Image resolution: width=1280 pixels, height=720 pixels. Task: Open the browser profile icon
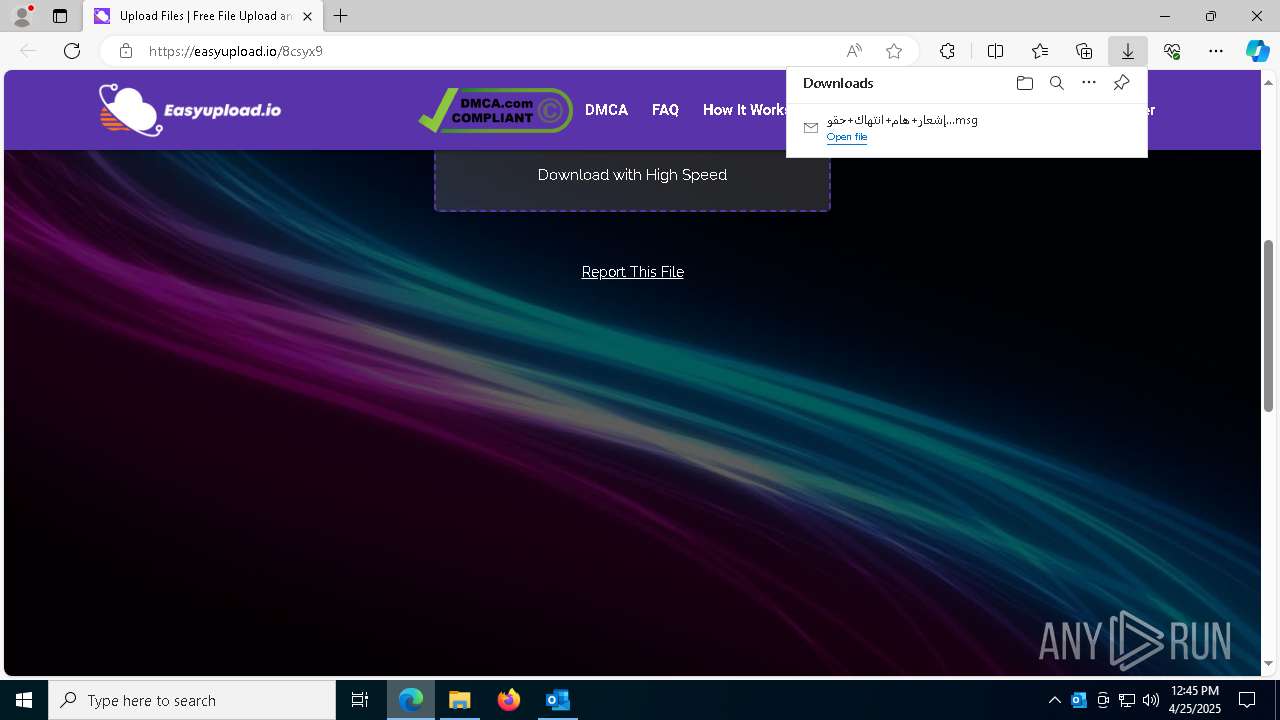pyautogui.click(x=21, y=16)
